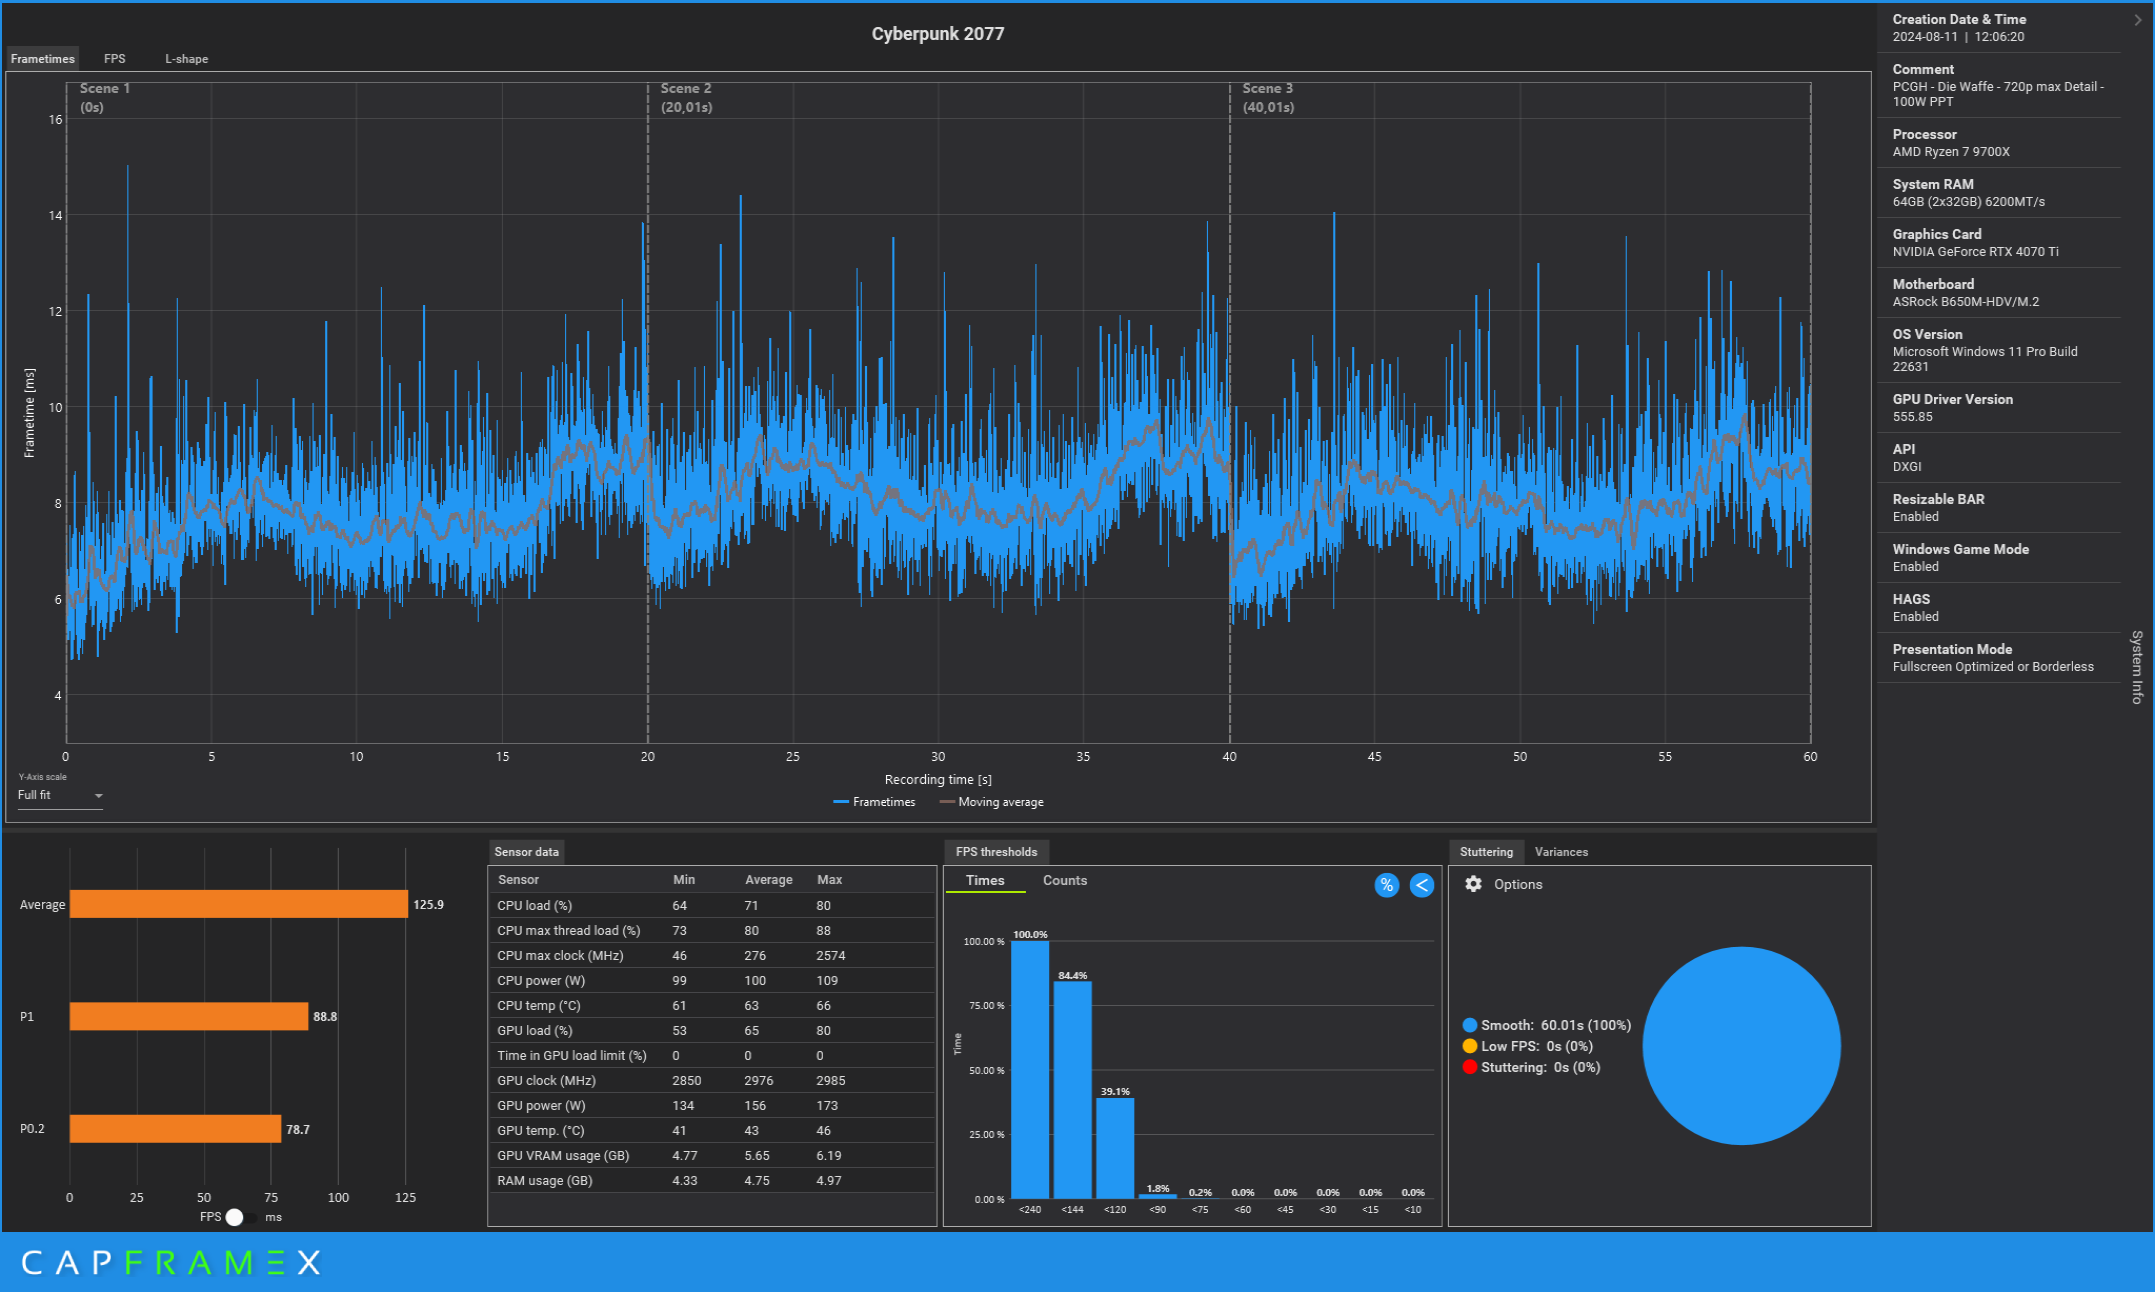2155x1292 pixels.
Task: Open the Variances tab
Action: (1561, 852)
